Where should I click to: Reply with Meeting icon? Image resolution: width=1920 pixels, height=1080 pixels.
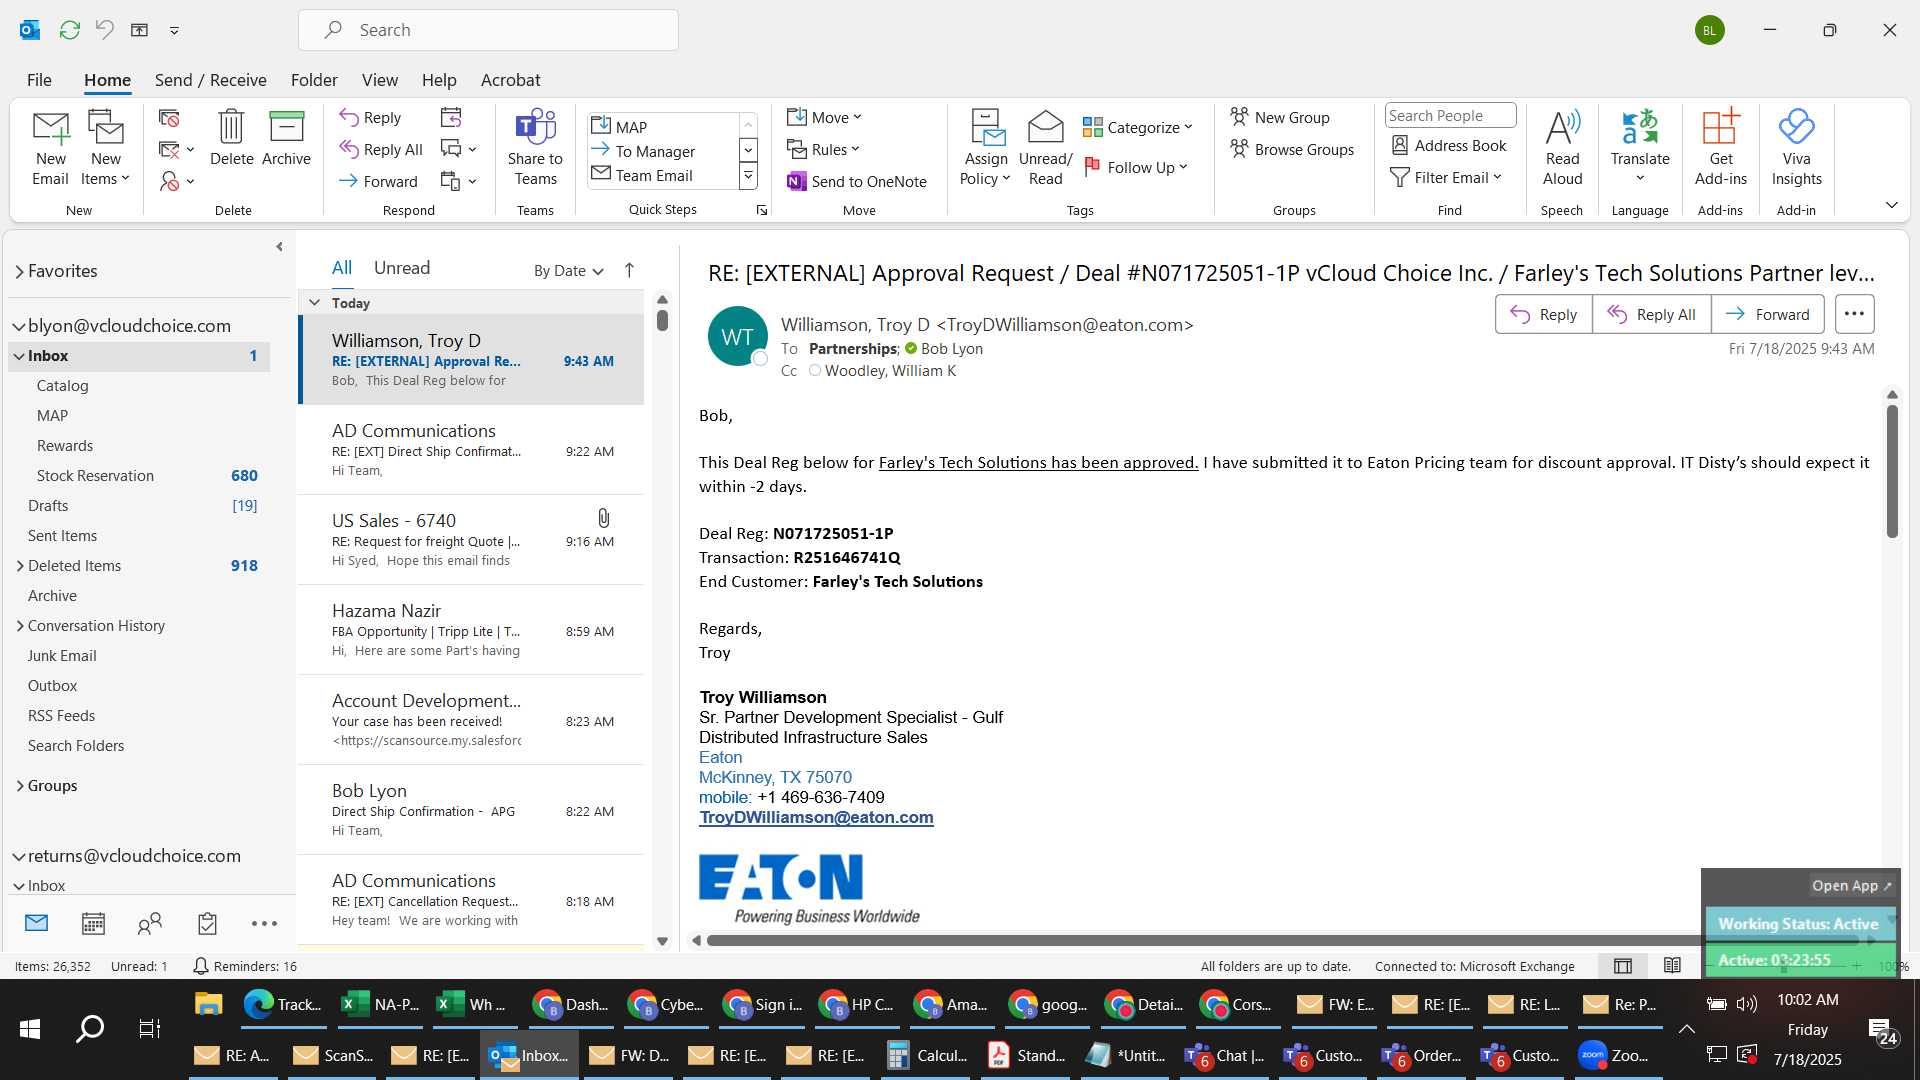[x=451, y=118]
